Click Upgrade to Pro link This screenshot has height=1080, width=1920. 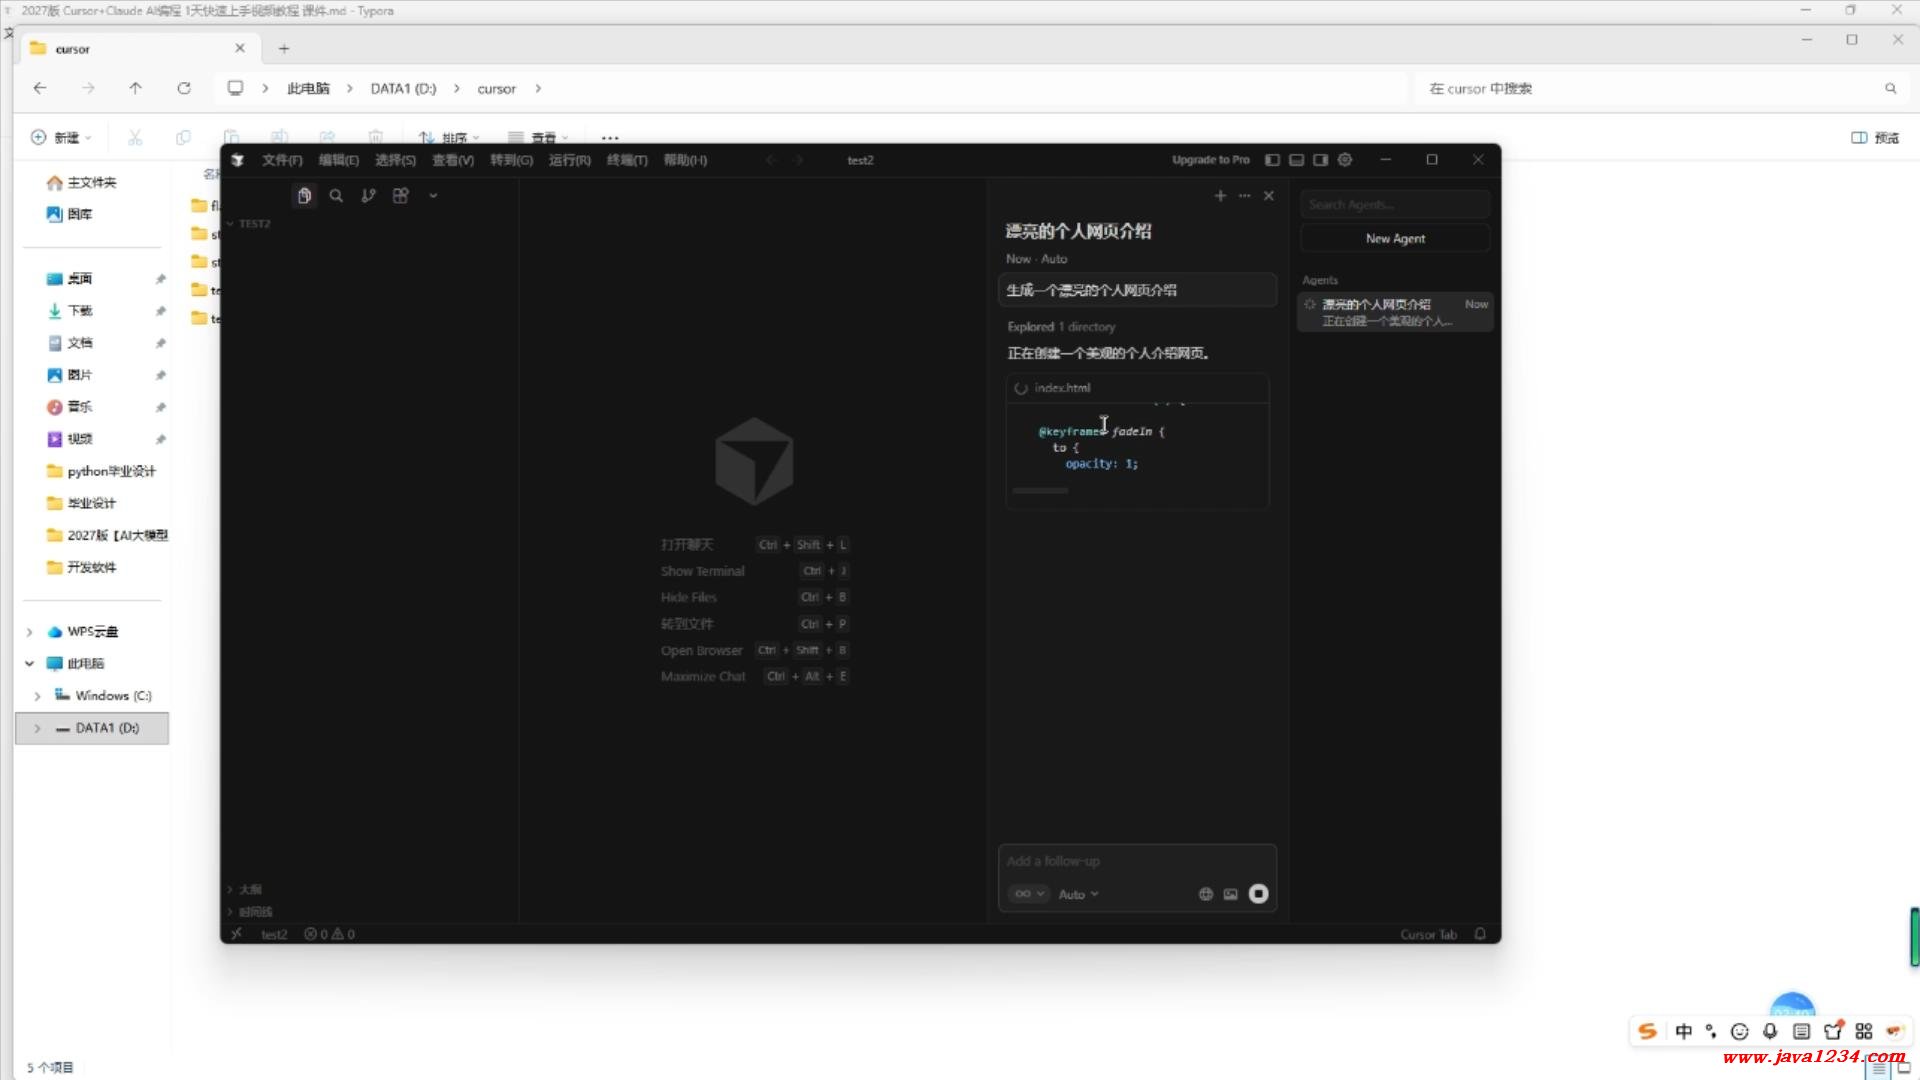1210,160
